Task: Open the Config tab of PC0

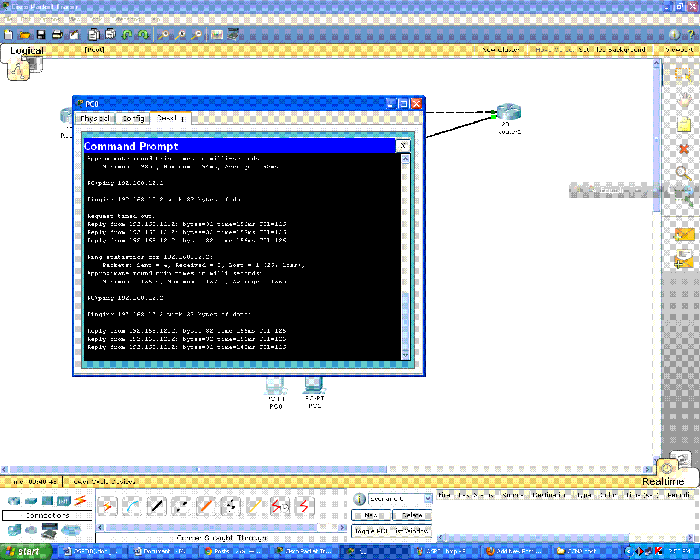Action: [134, 118]
